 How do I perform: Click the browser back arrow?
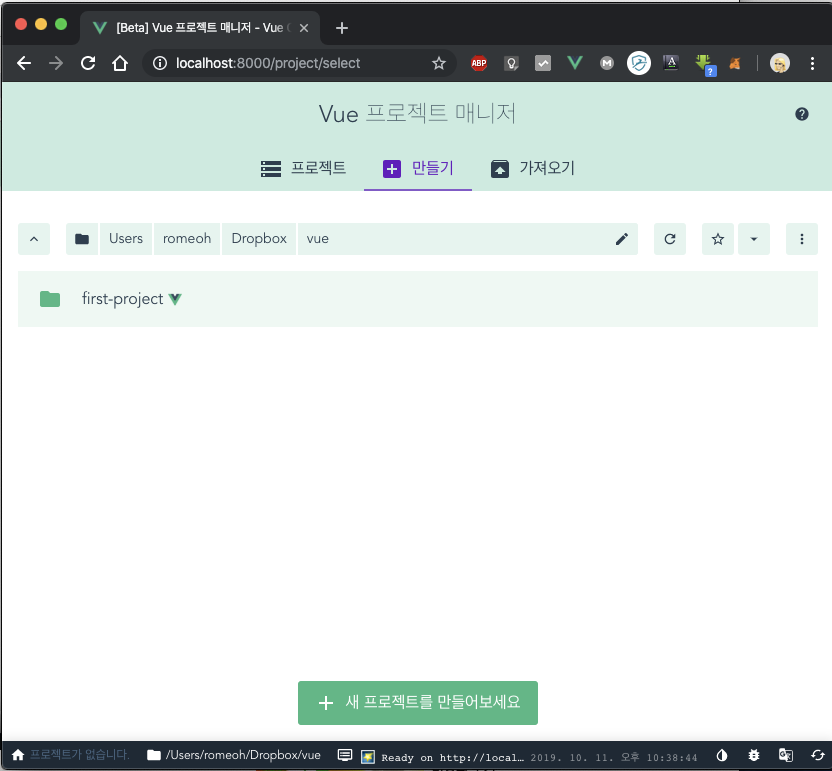pyautogui.click(x=24, y=63)
